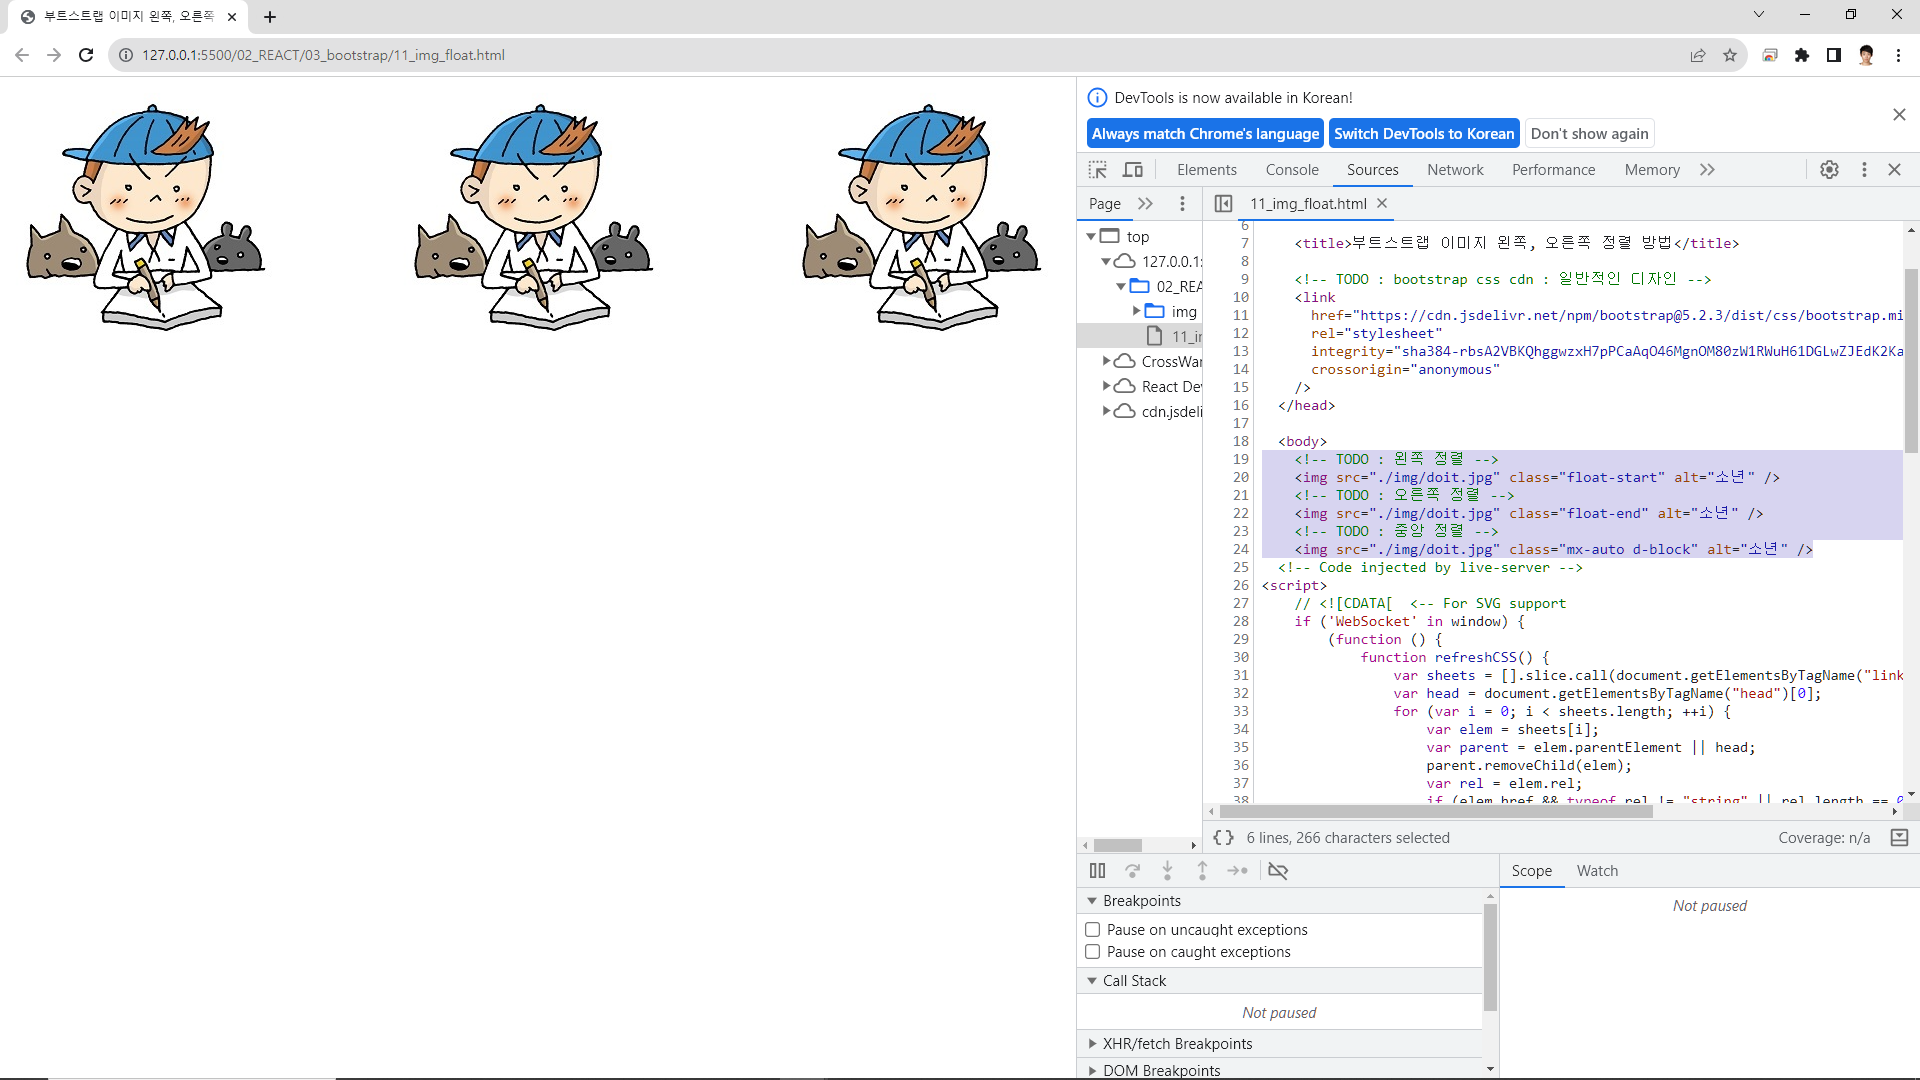Click pause script execution button
Viewport: 1920px width, 1080px height.
[x=1097, y=871]
